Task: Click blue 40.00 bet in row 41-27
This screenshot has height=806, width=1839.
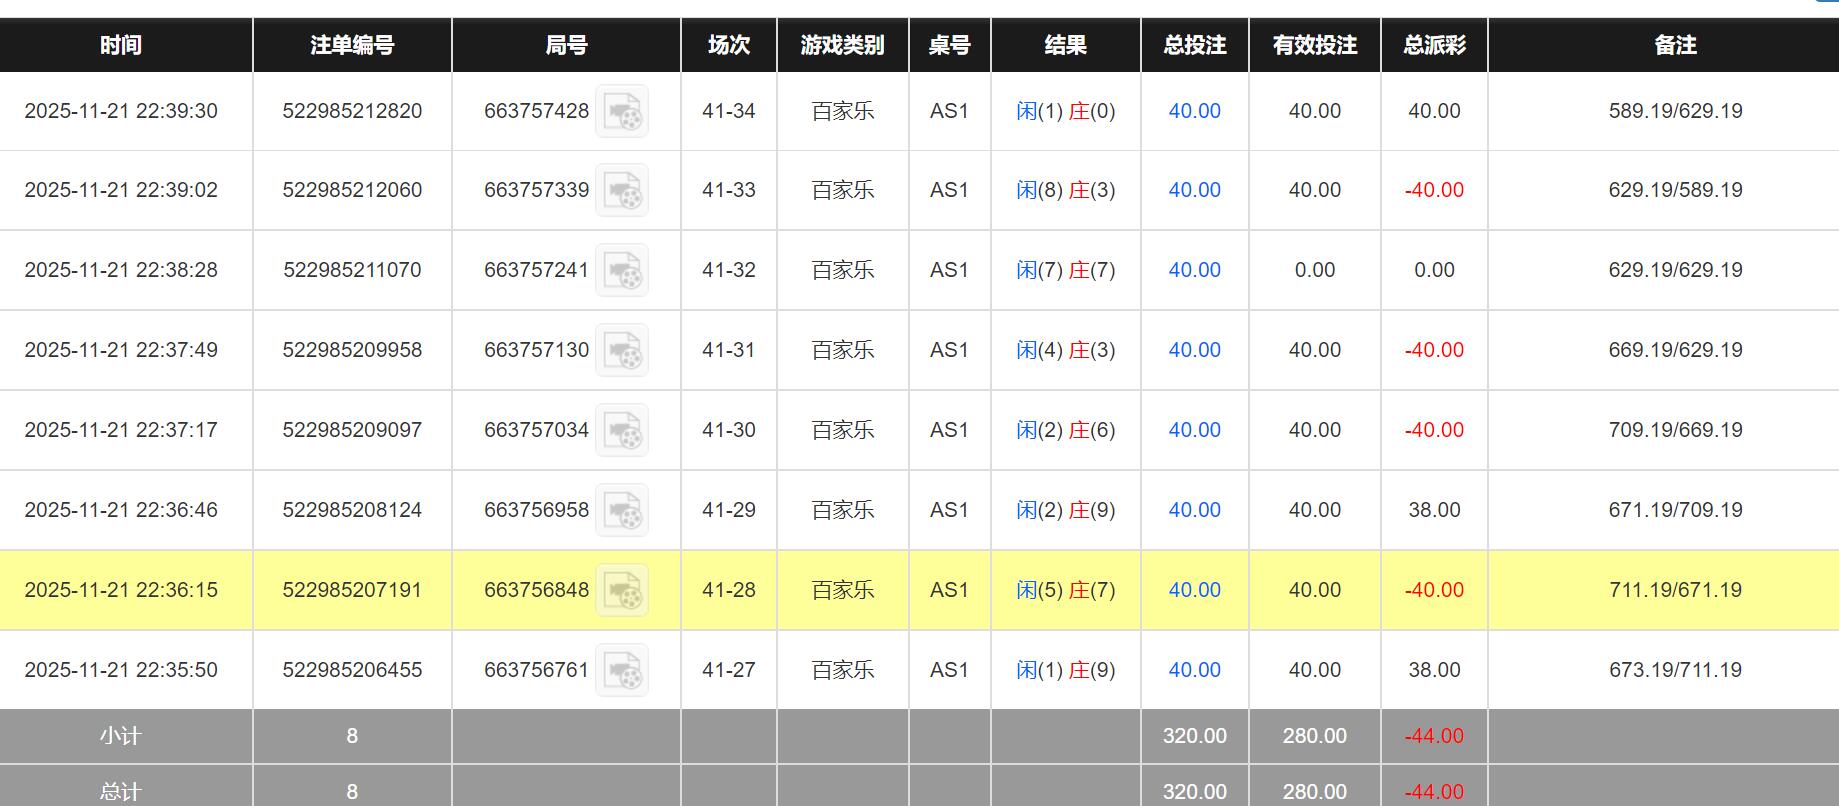Action: click(1194, 670)
